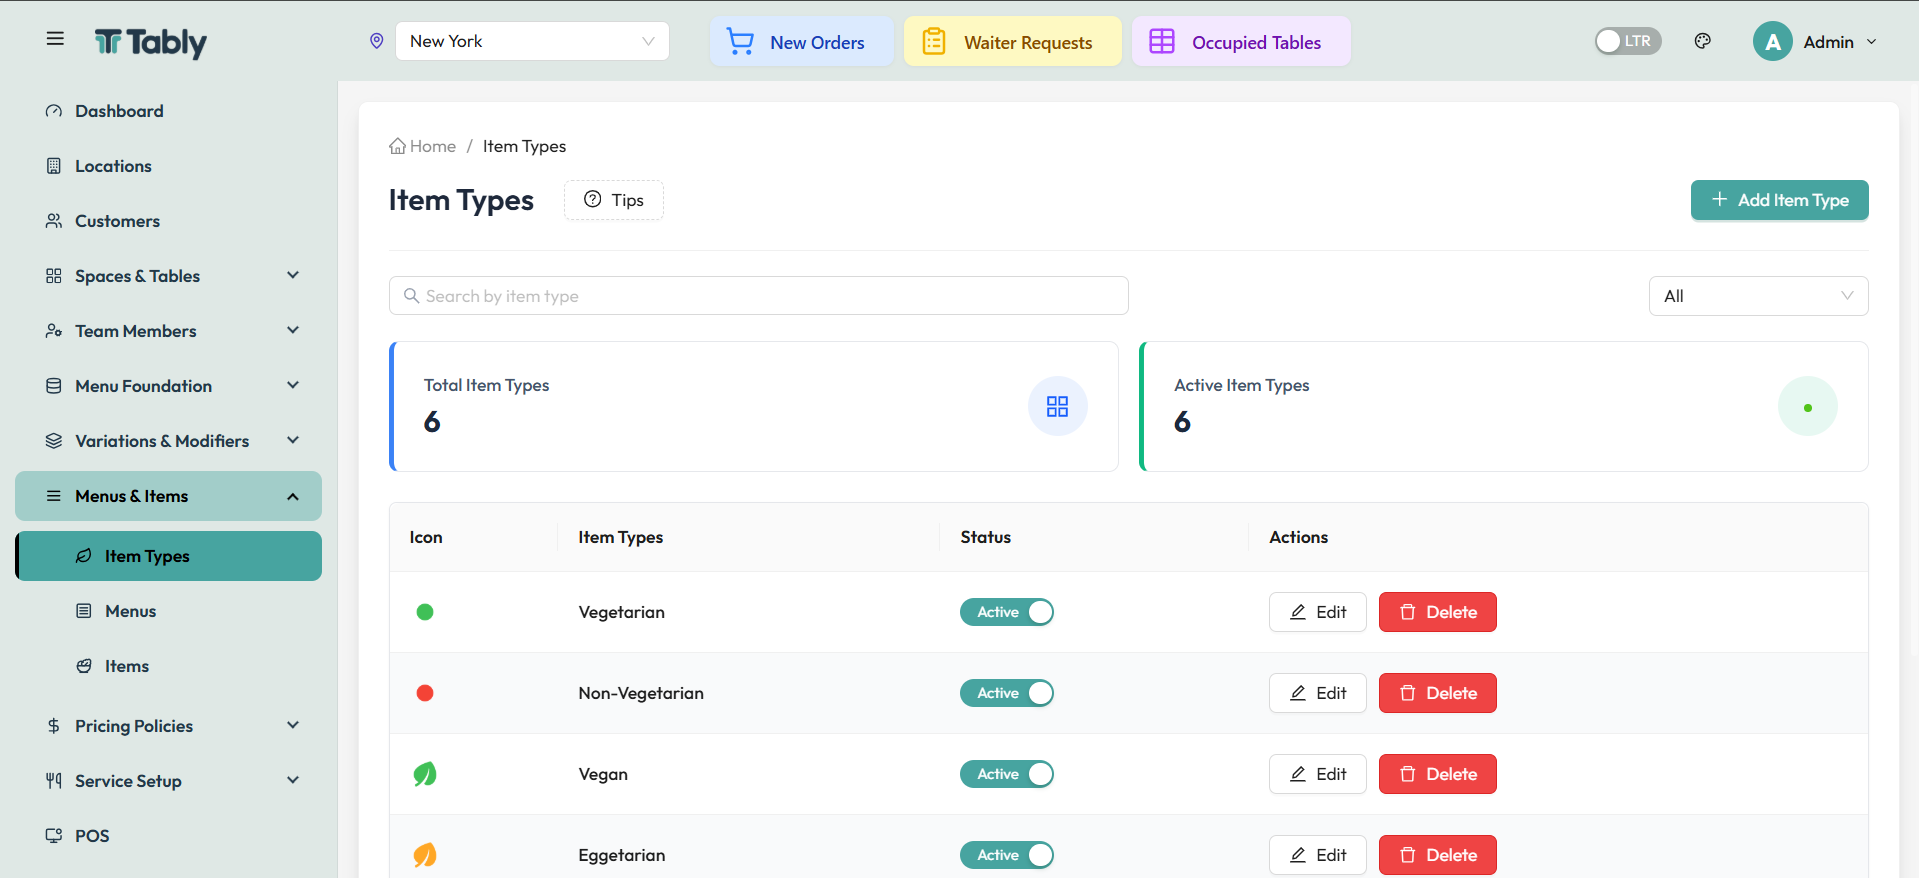
Task: Click the Customers people icon
Action: point(54,221)
